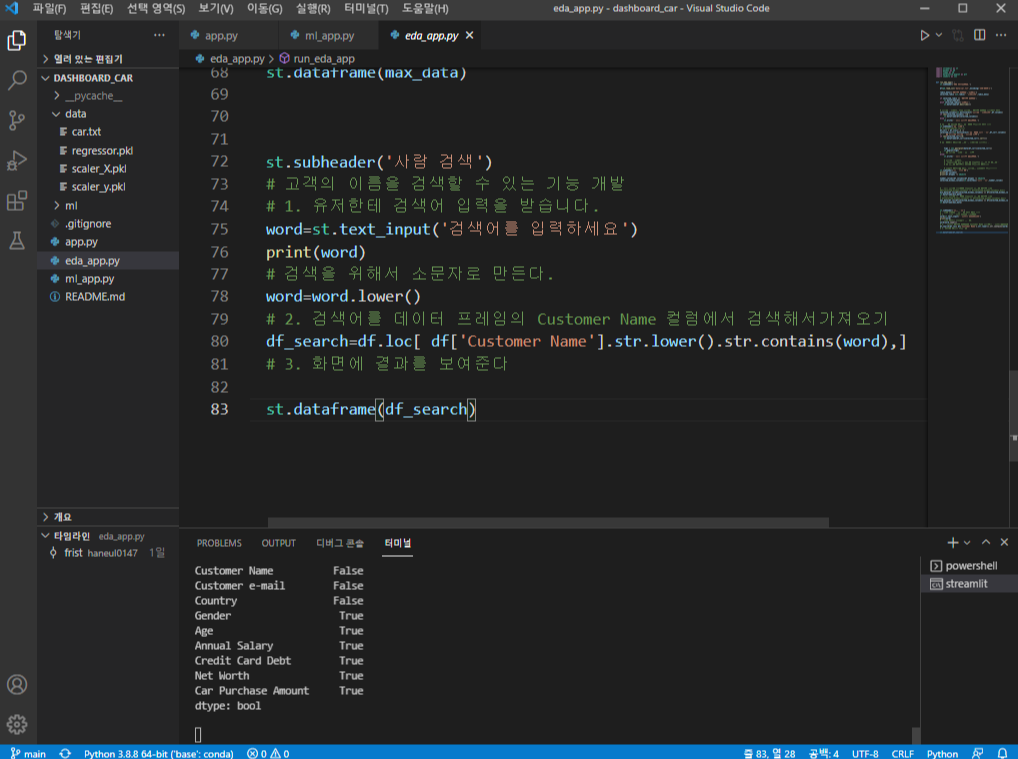Expand the __pycache__ folder
The height and width of the screenshot is (759, 1018).
pos(108,95)
